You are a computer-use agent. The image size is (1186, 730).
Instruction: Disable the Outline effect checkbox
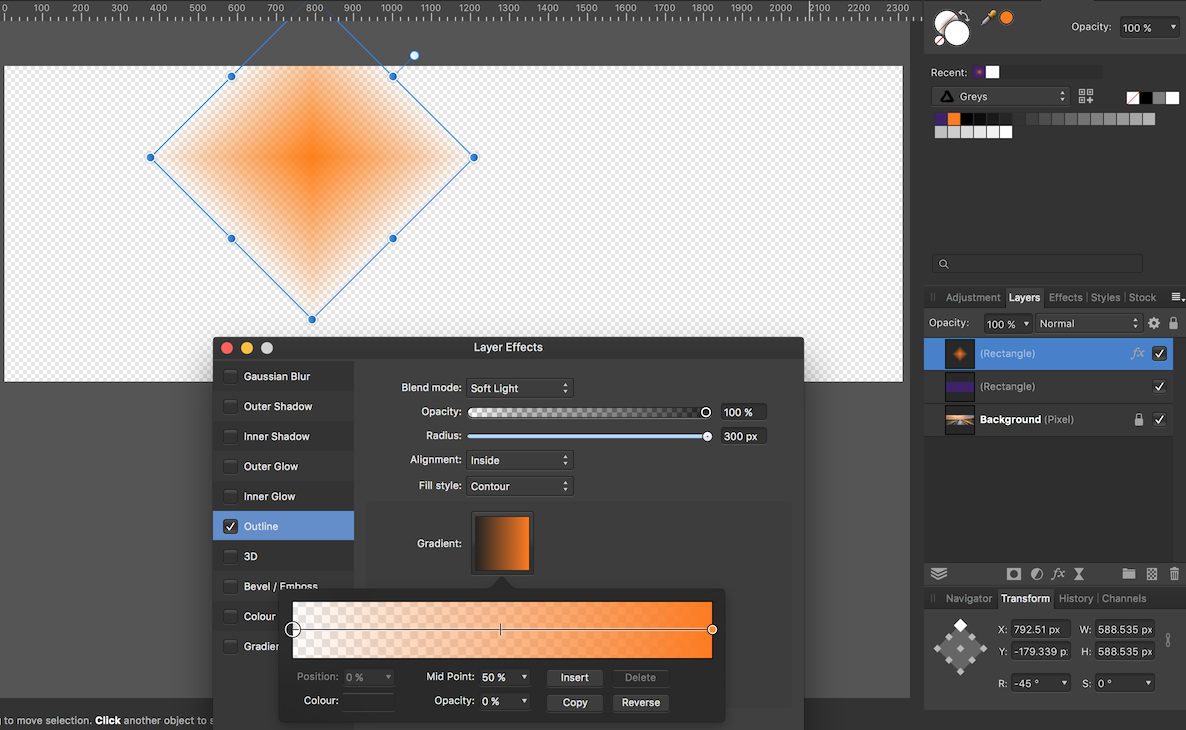click(x=232, y=525)
